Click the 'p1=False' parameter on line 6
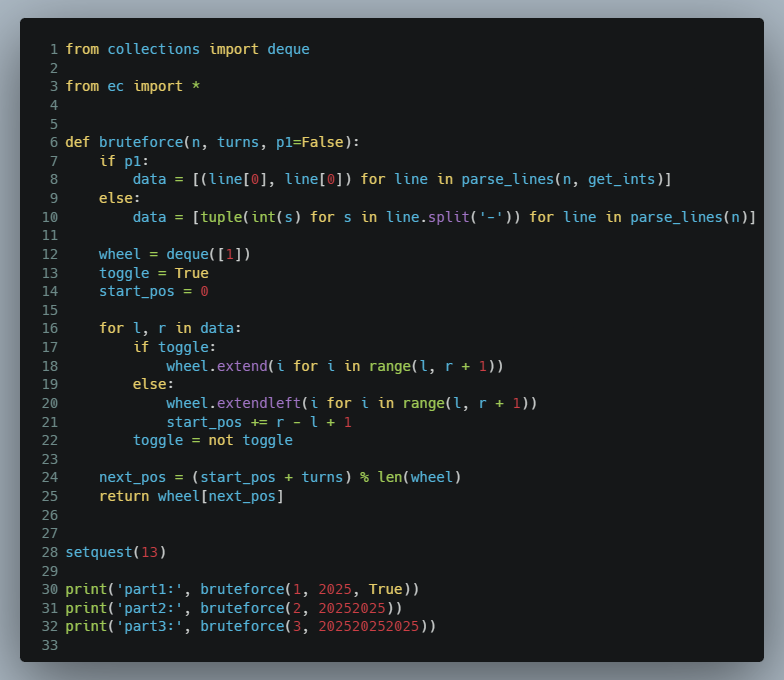 pos(310,142)
